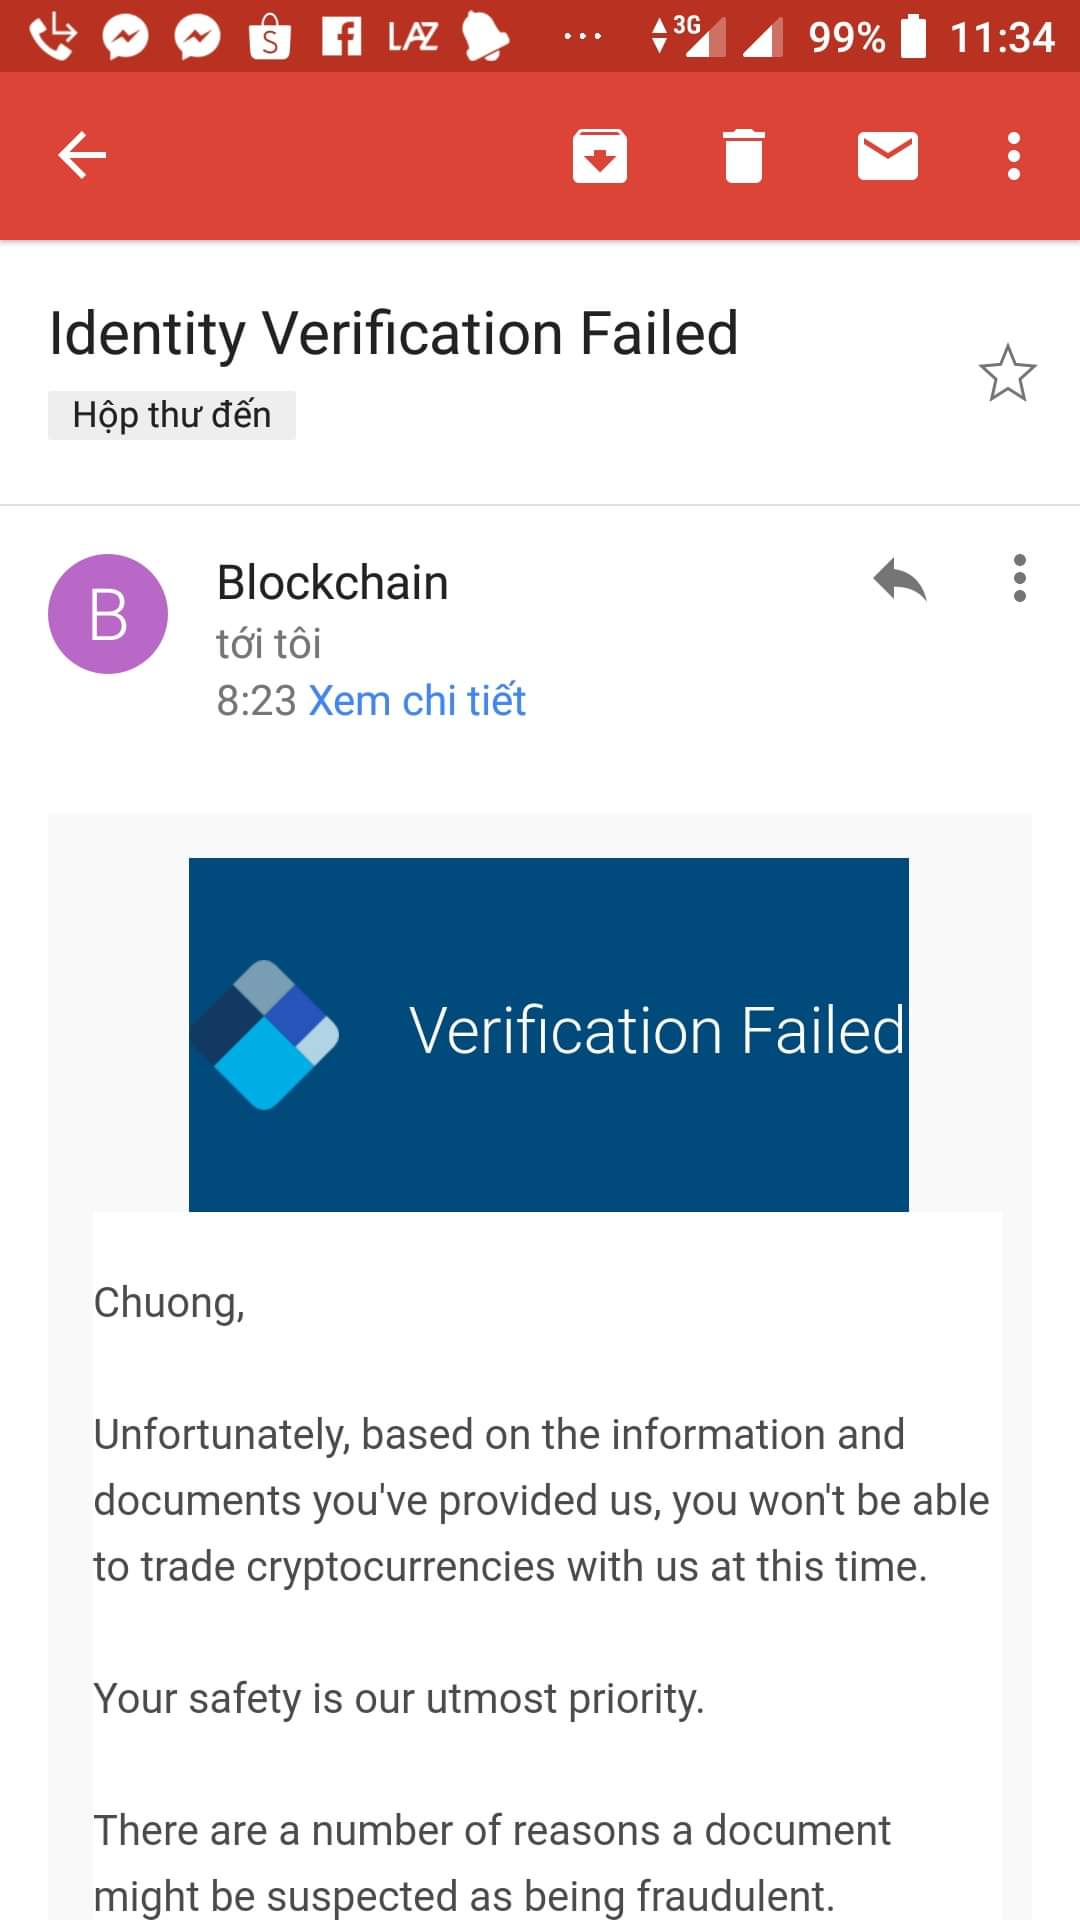The width and height of the screenshot is (1080, 1920).
Task: Mark email as unread
Action: (887, 156)
